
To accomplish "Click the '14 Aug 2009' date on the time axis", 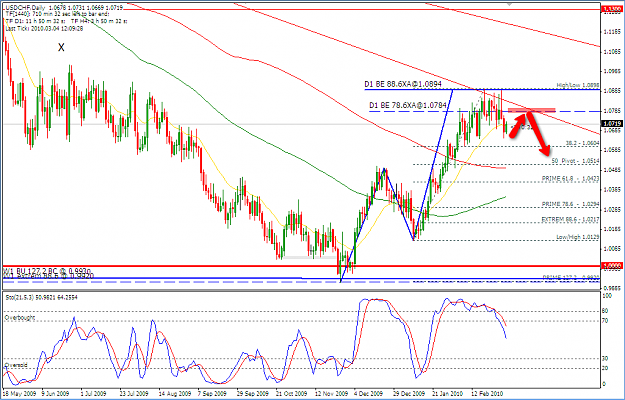I will [x=173, y=393].
